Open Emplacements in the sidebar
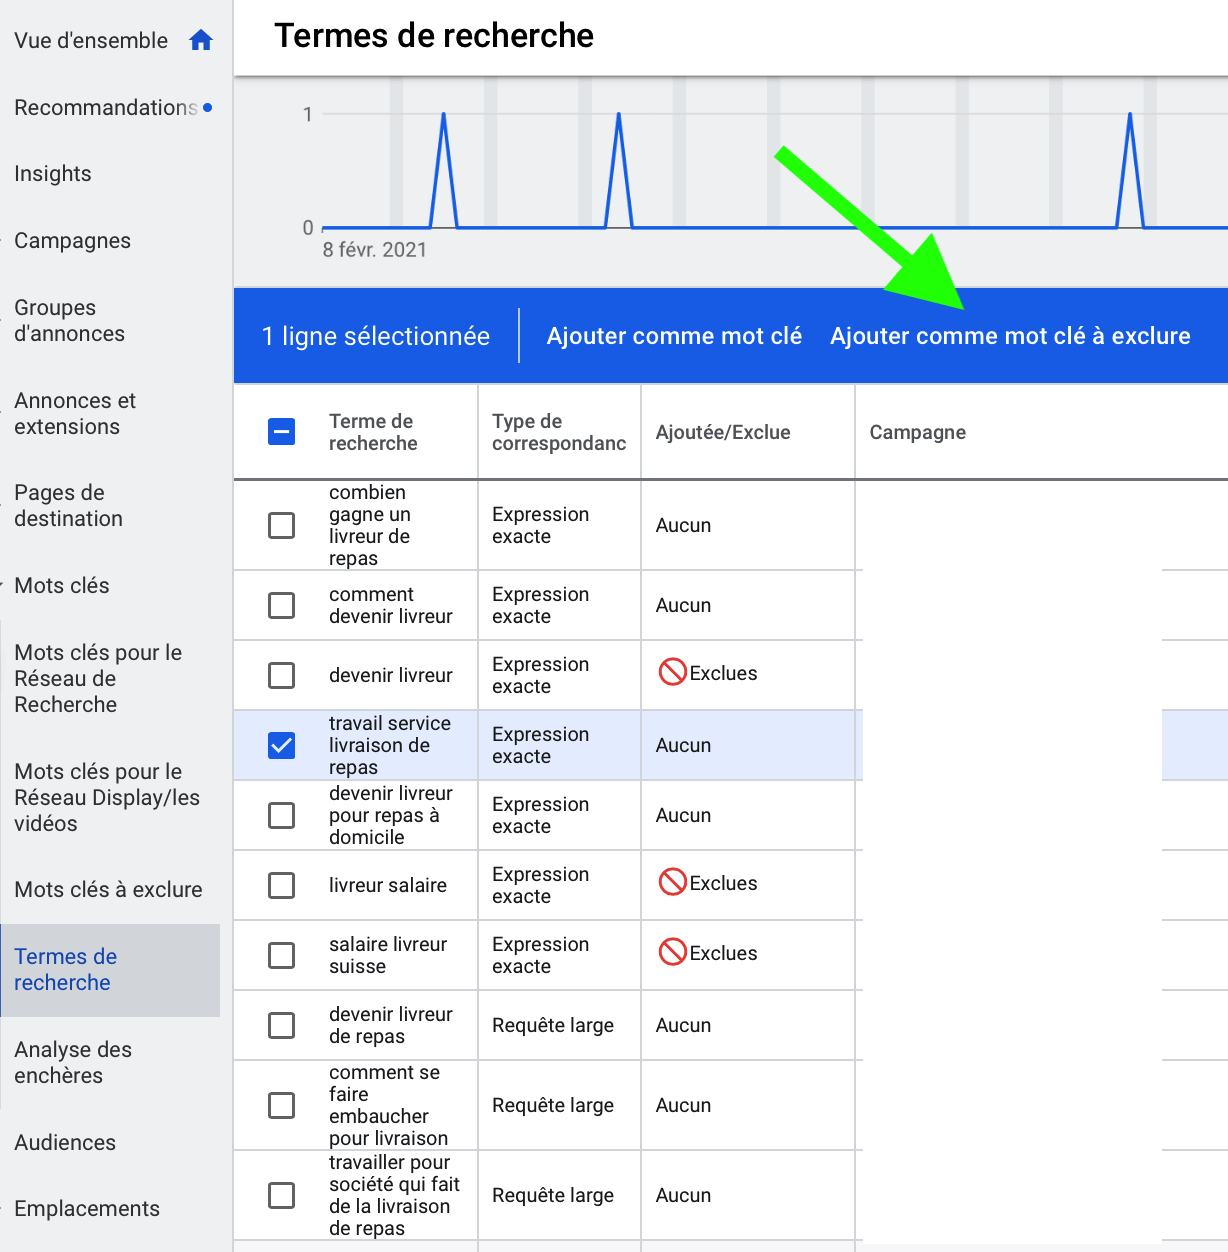This screenshot has height=1252, width=1228. tap(87, 1208)
